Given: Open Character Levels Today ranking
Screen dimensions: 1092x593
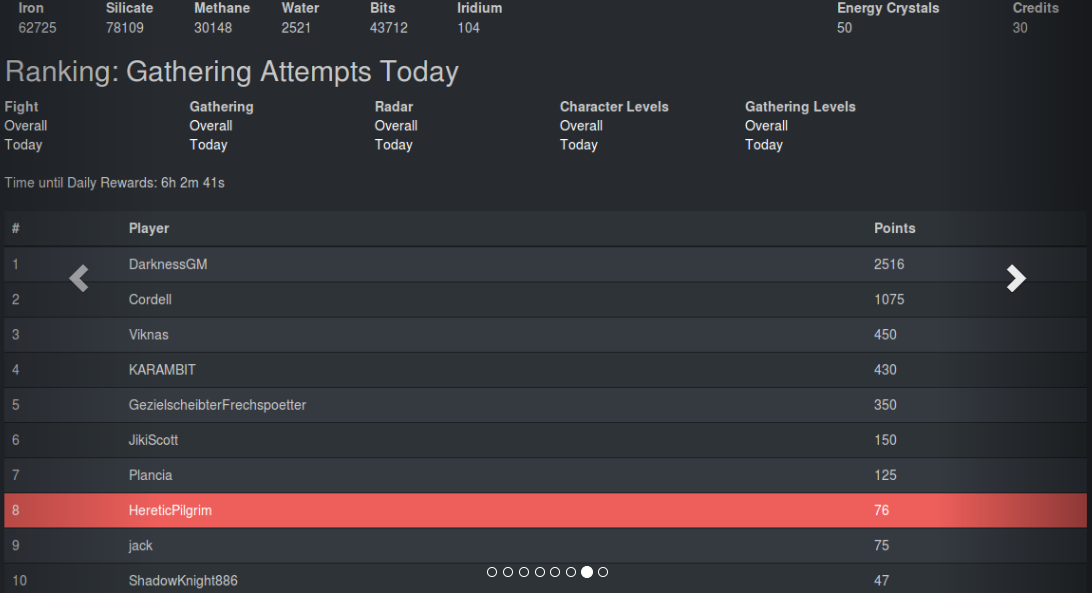Looking at the screenshot, I should (579, 145).
